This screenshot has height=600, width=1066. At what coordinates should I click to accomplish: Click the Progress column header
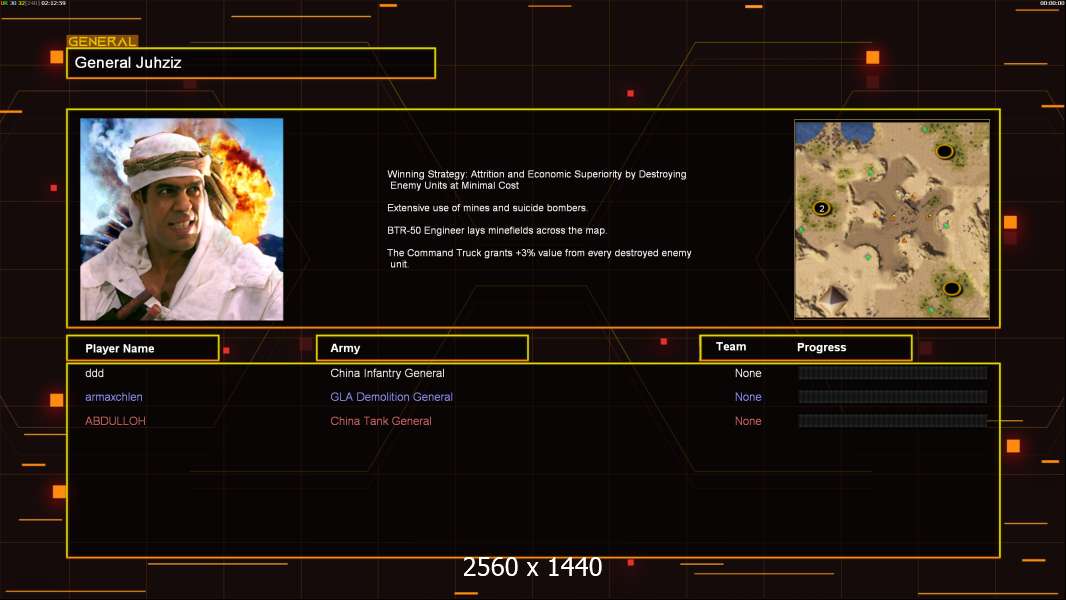(821, 347)
